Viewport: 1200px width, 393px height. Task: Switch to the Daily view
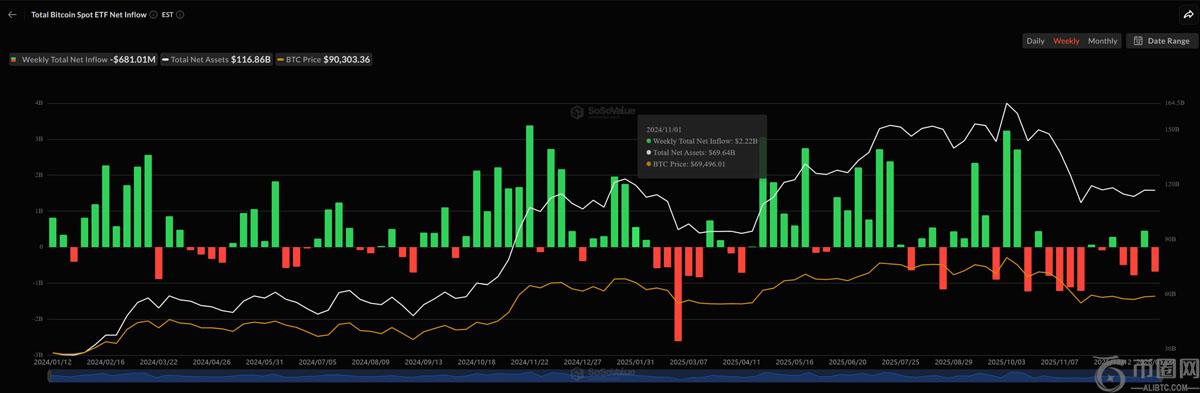coord(1035,41)
